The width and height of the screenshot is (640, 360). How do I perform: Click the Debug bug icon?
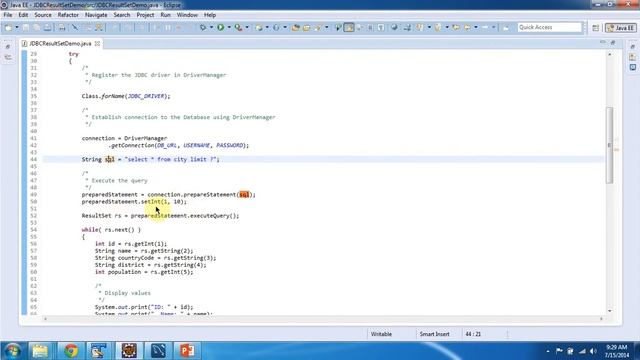(x=203, y=27)
